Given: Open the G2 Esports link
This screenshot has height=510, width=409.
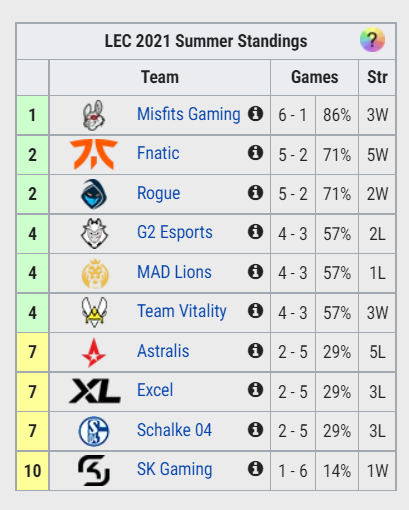Looking at the screenshot, I should [175, 232].
